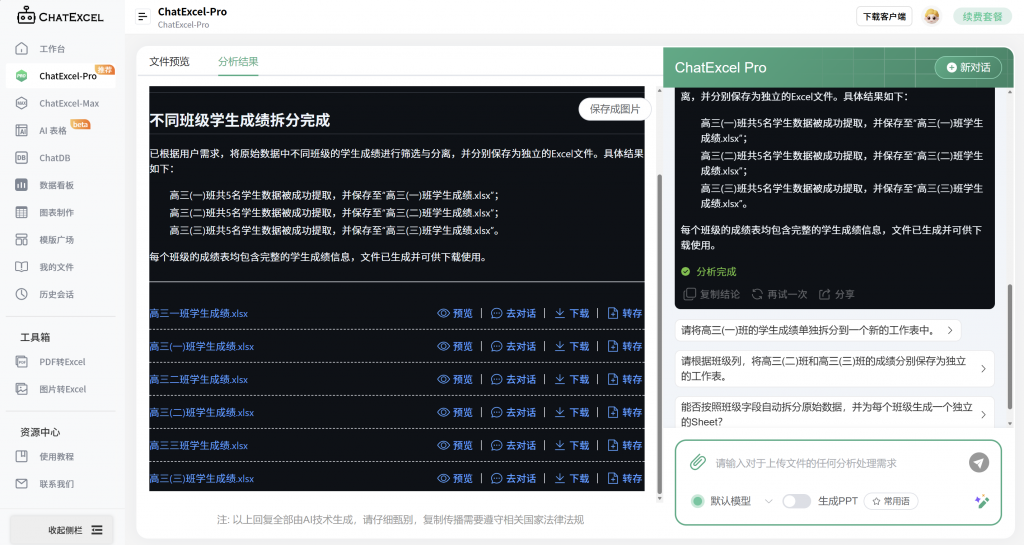The width and height of the screenshot is (1024, 545).
Task: Click the 数据看板 chart icon
Action: pyautogui.click(x=22, y=185)
